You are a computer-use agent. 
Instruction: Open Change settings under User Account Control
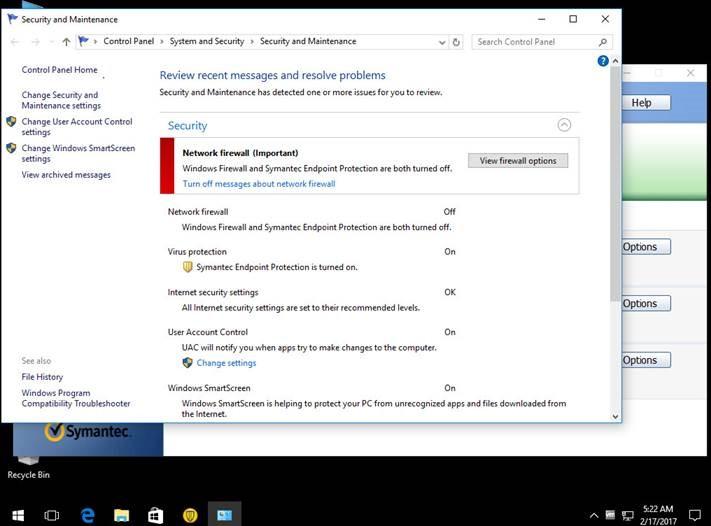(x=226, y=363)
